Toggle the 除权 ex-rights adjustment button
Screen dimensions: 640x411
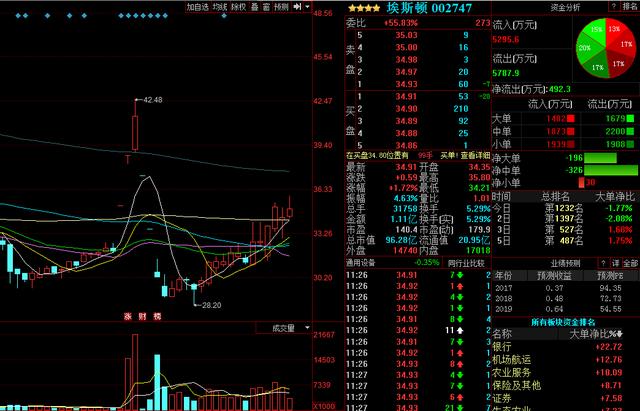tap(238, 7)
